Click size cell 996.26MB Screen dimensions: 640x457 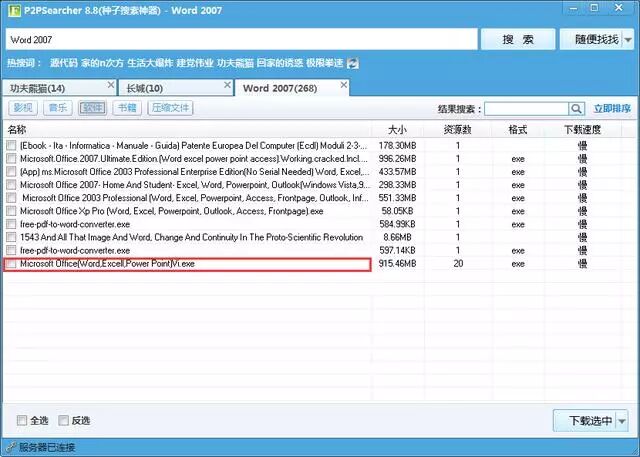[x=397, y=158]
